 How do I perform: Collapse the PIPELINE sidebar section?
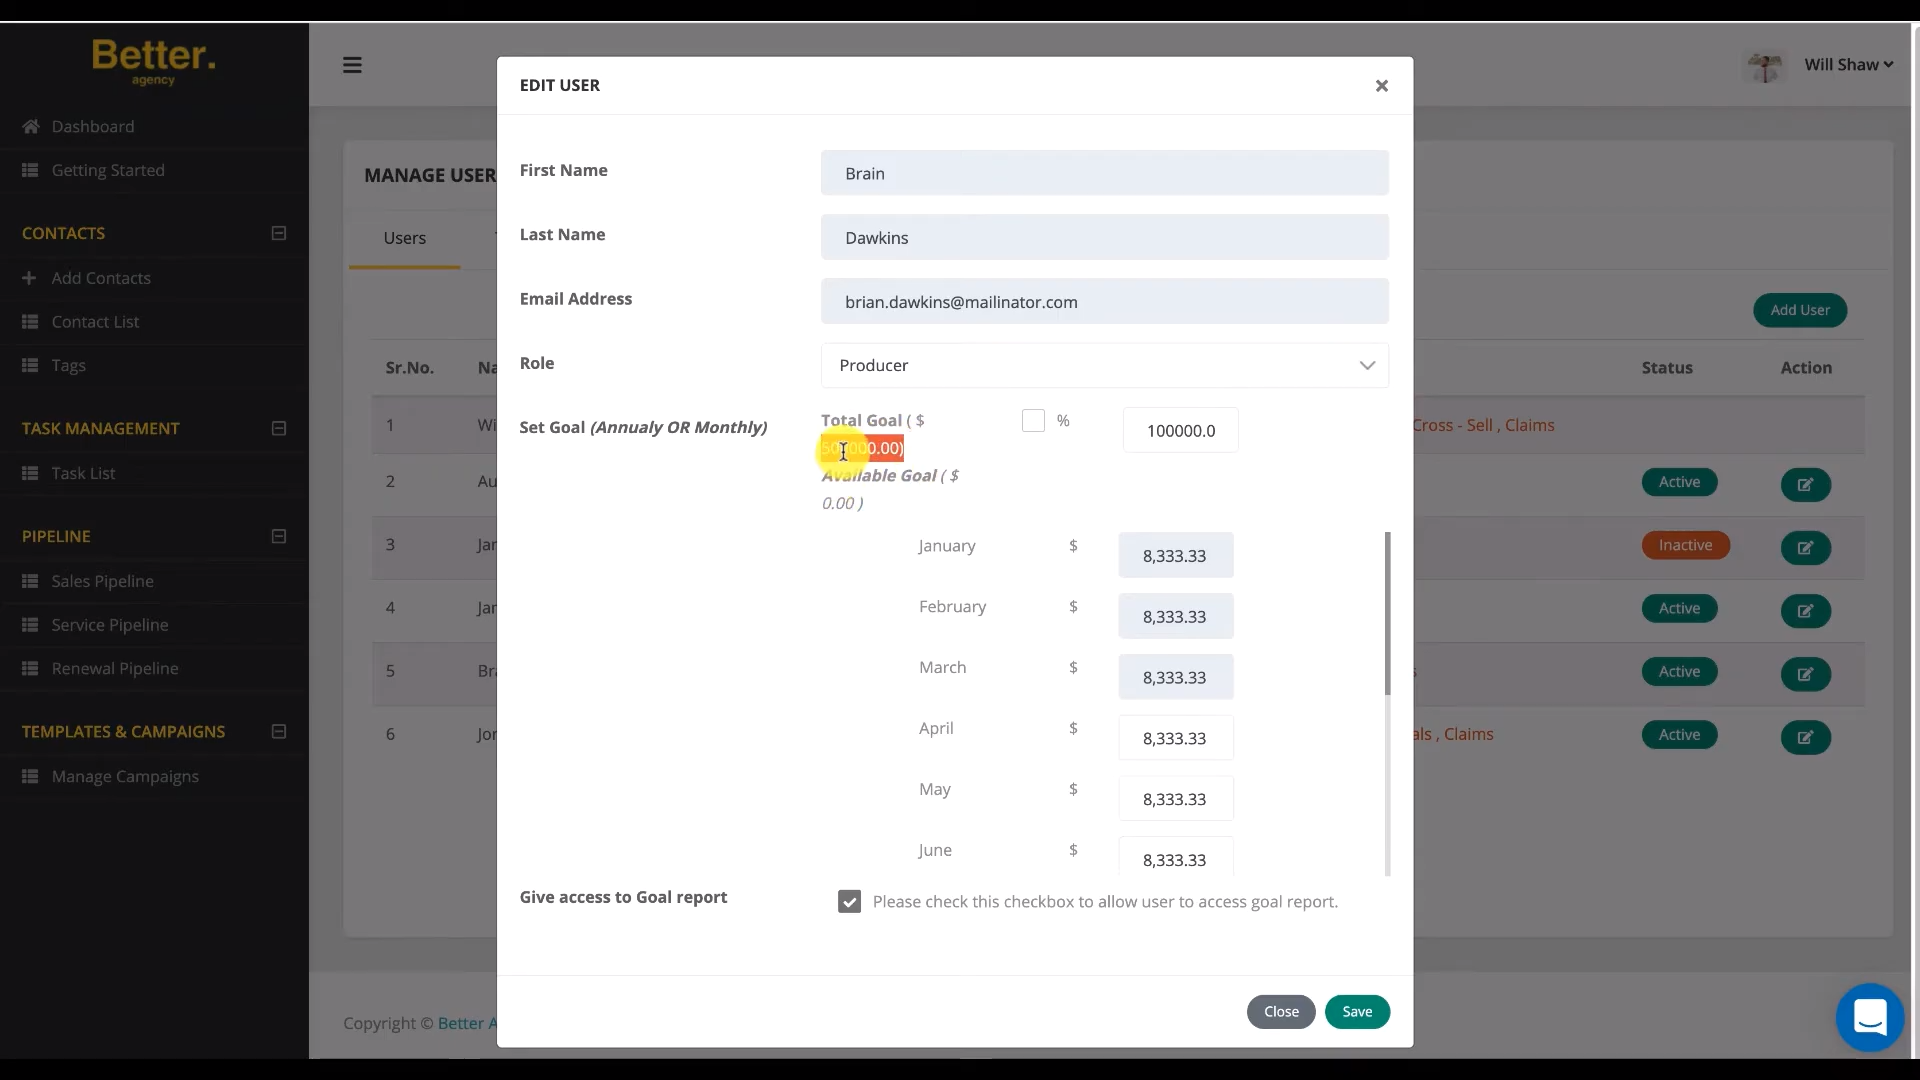click(x=279, y=536)
